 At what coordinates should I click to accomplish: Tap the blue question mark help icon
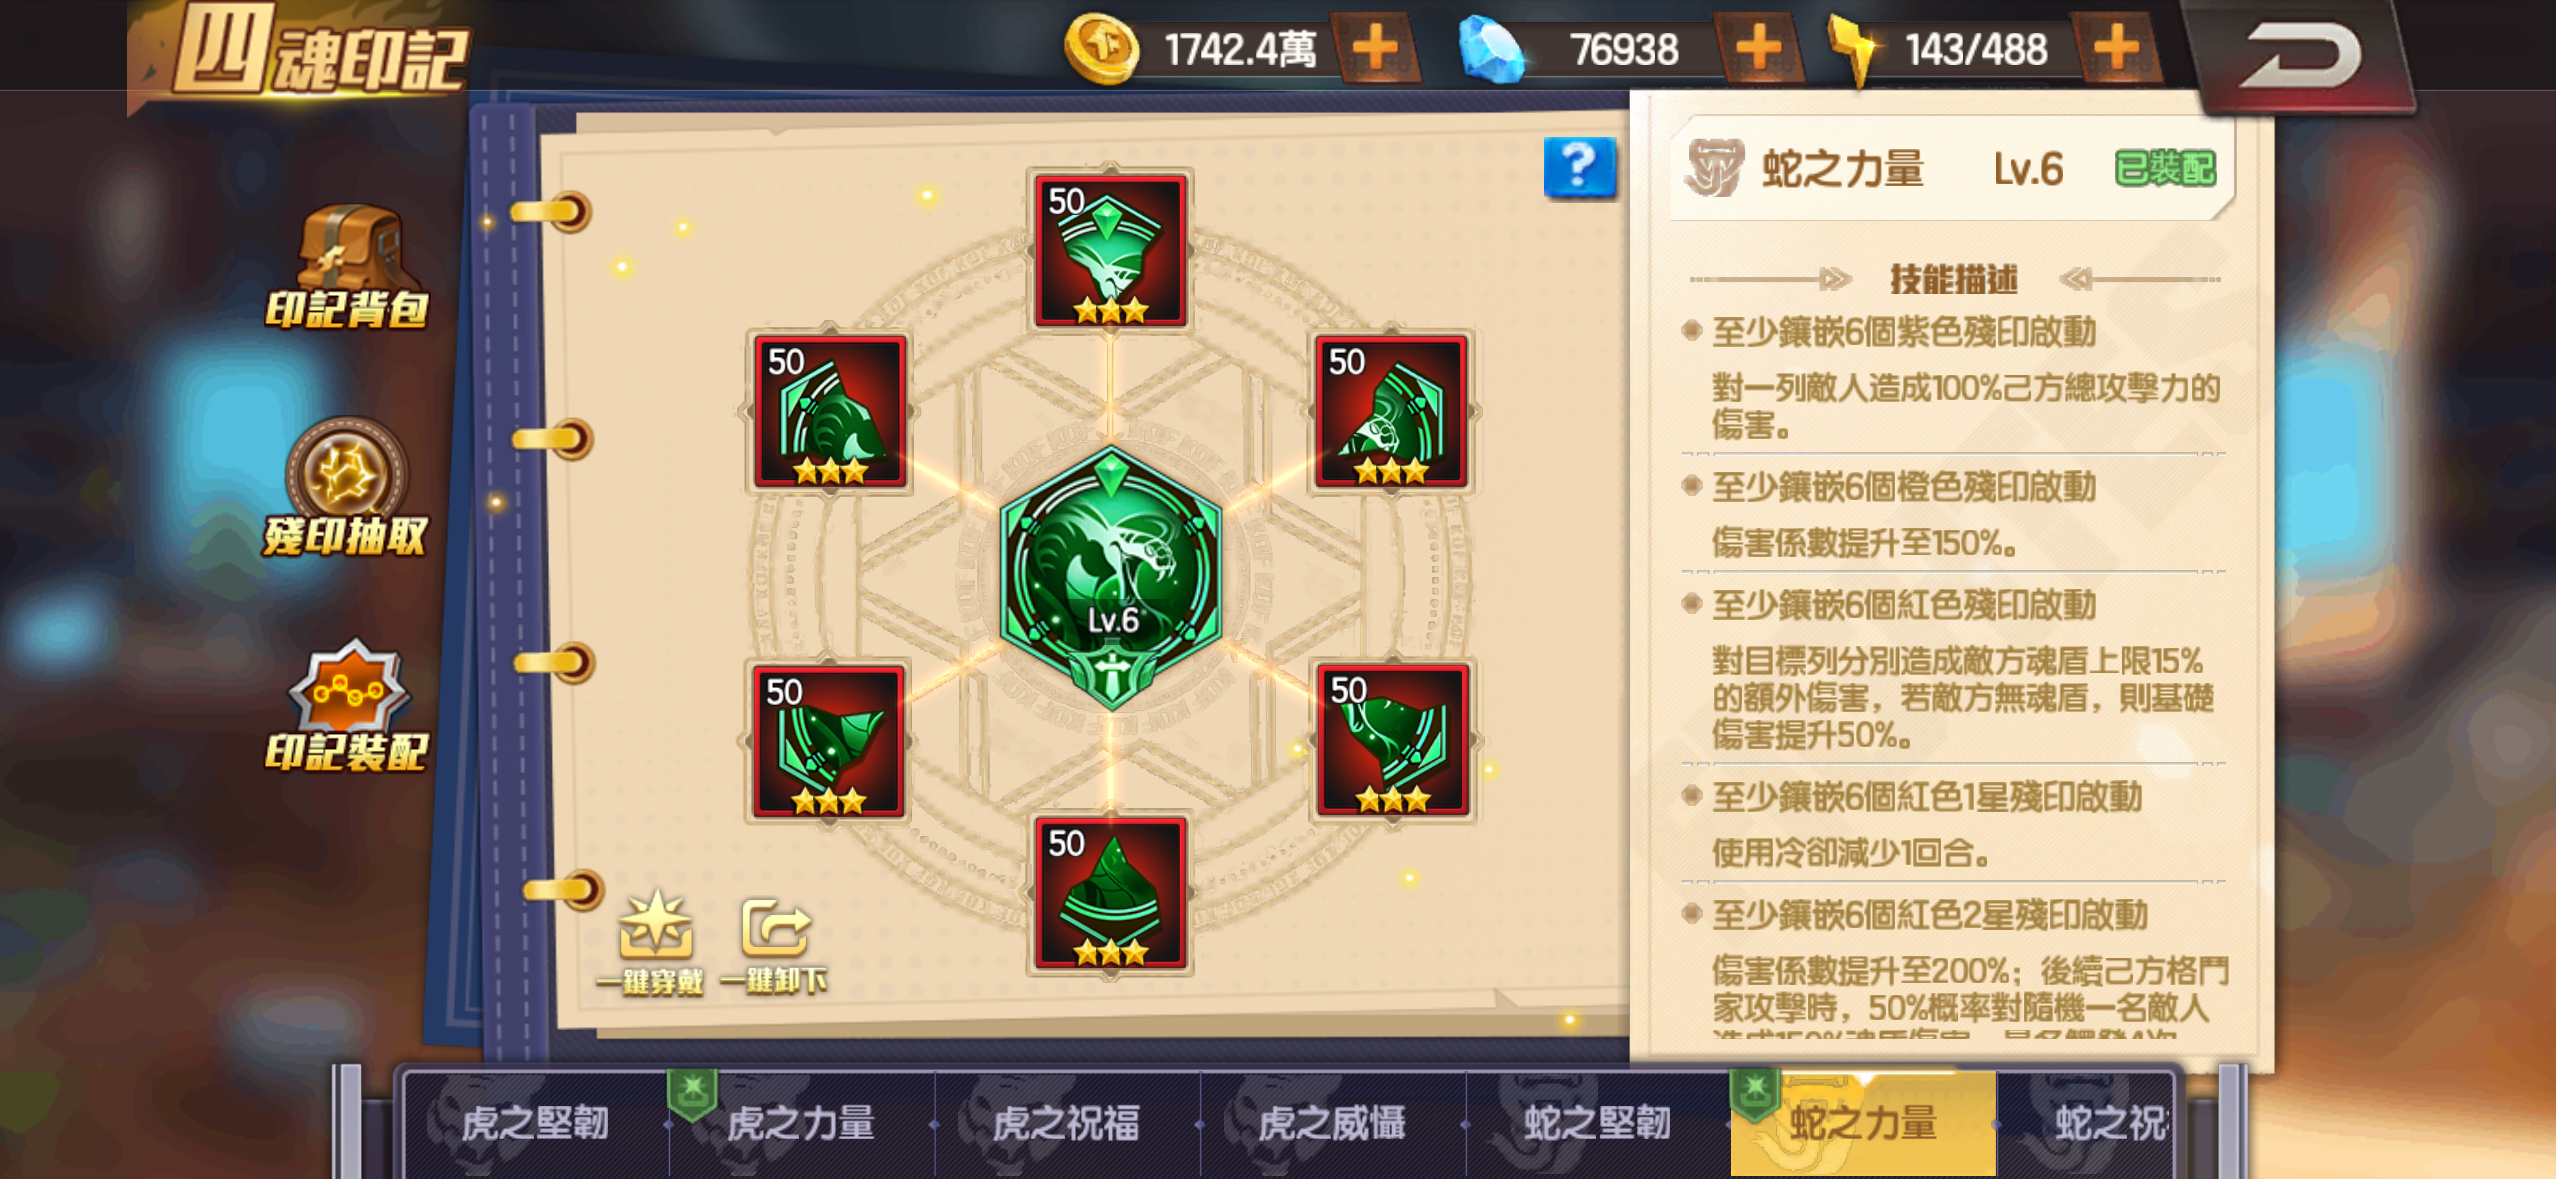[x=1578, y=167]
